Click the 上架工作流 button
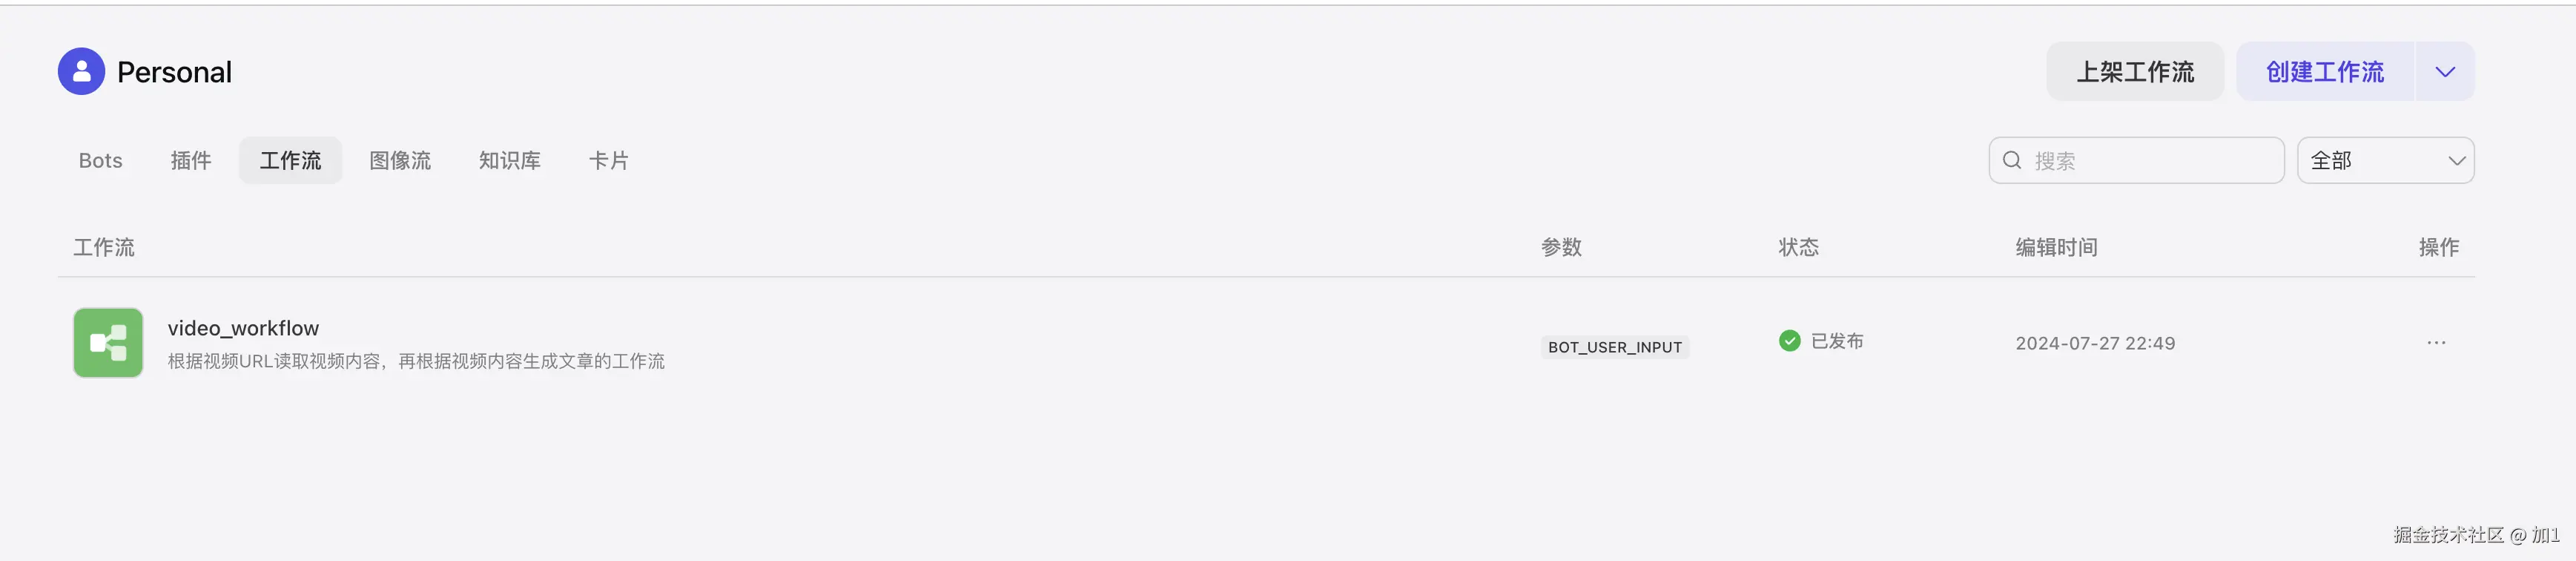 [2135, 72]
